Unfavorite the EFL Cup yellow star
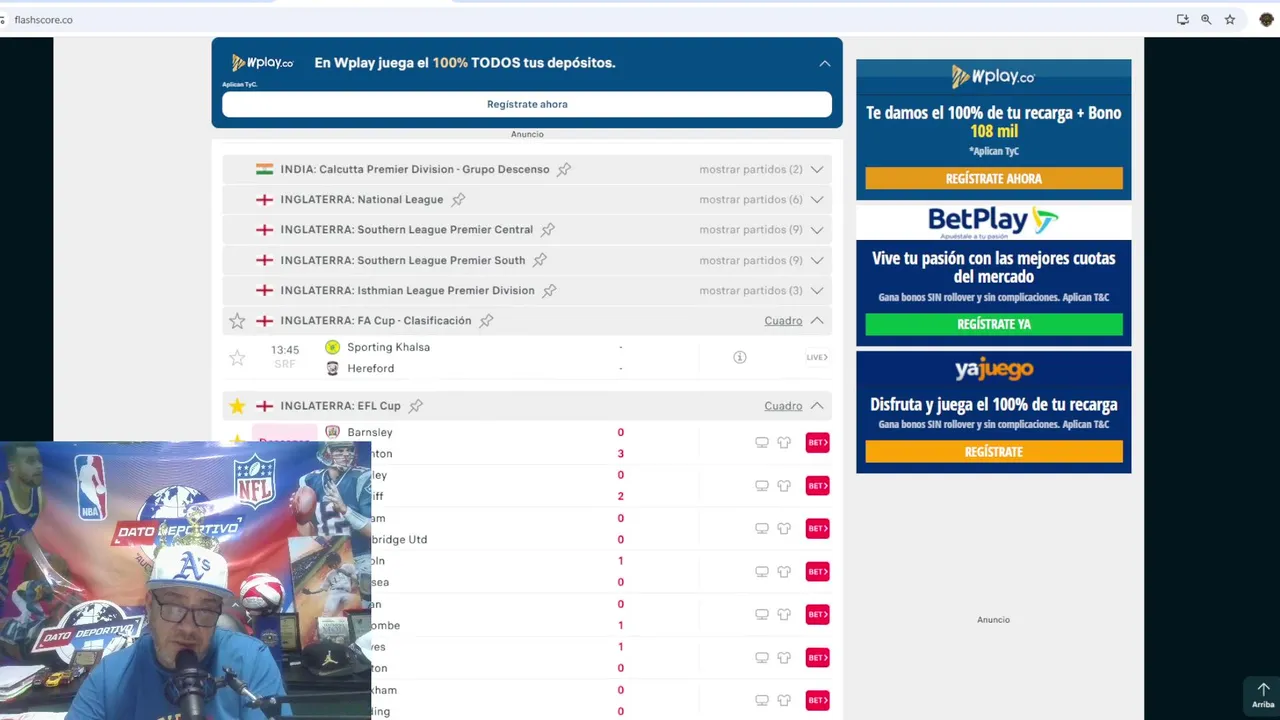This screenshot has height=720, width=1280. coord(237,406)
